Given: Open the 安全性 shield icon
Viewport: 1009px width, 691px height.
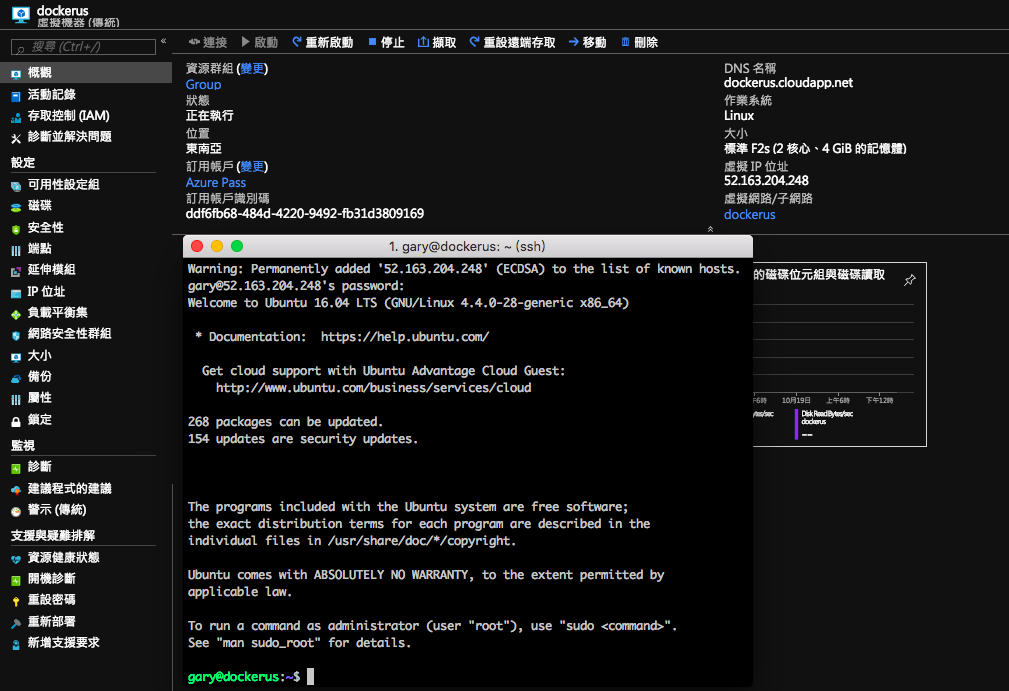Looking at the screenshot, I should coord(16,229).
